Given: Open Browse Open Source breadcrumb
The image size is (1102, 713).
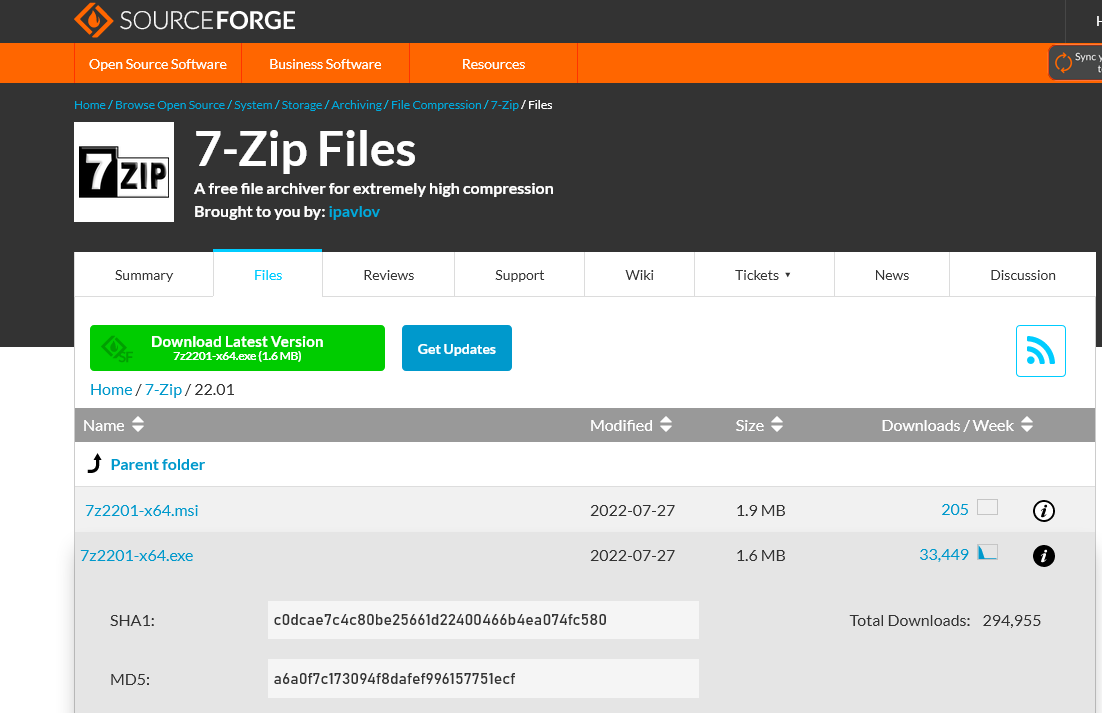Looking at the screenshot, I should (170, 105).
